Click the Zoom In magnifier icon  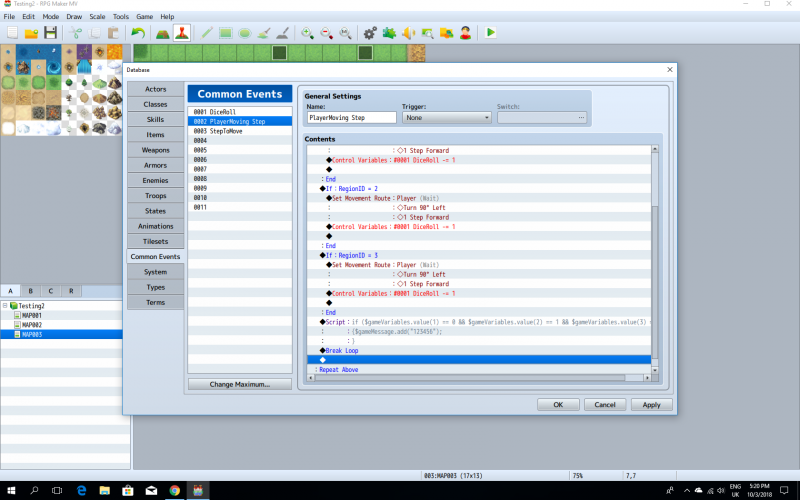click(307, 33)
